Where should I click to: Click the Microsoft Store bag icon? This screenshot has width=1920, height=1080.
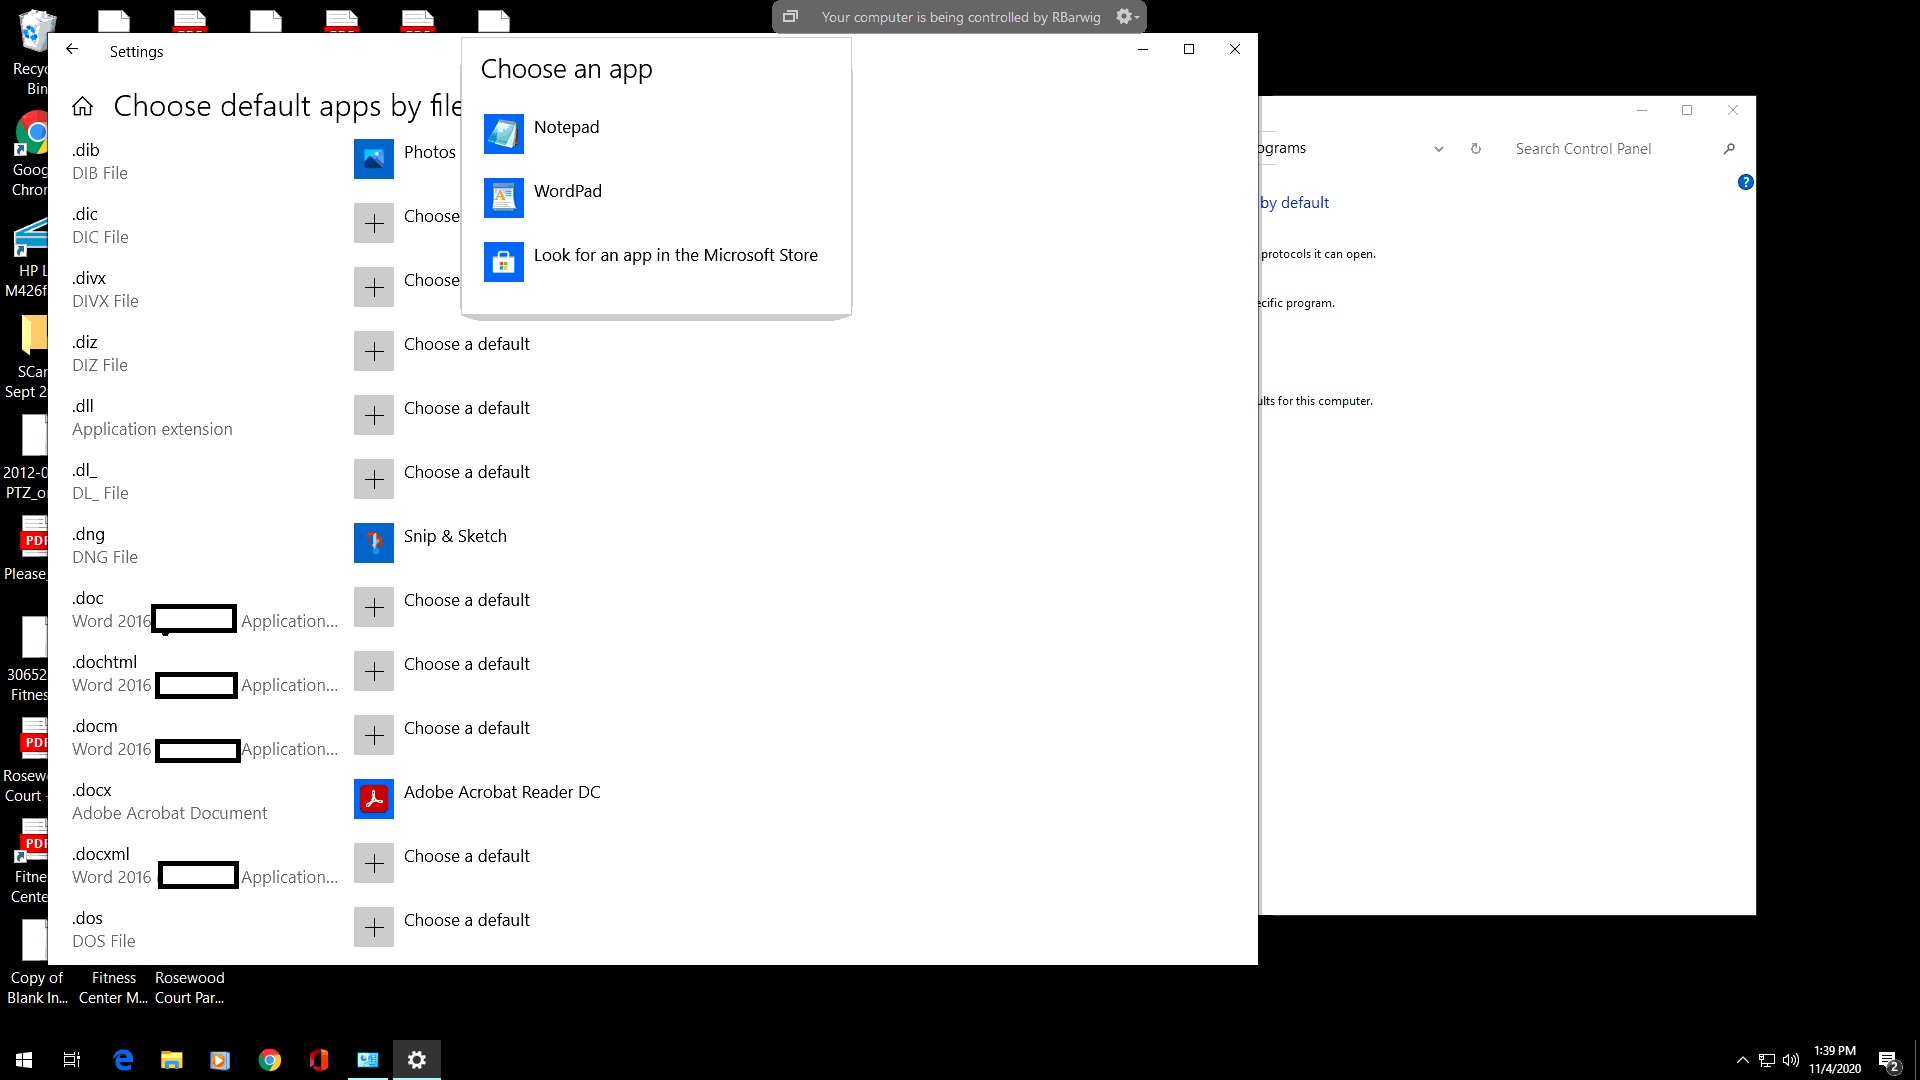tap(503, 262)
